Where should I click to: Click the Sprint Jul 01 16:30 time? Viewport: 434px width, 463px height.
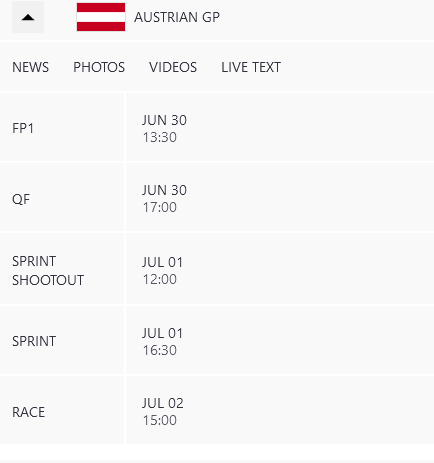tap(163, 342)
